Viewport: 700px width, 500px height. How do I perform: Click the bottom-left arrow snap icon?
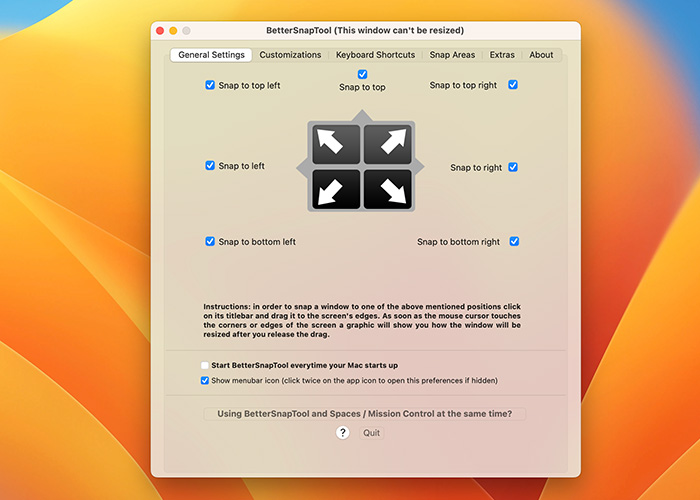(336, 189)
